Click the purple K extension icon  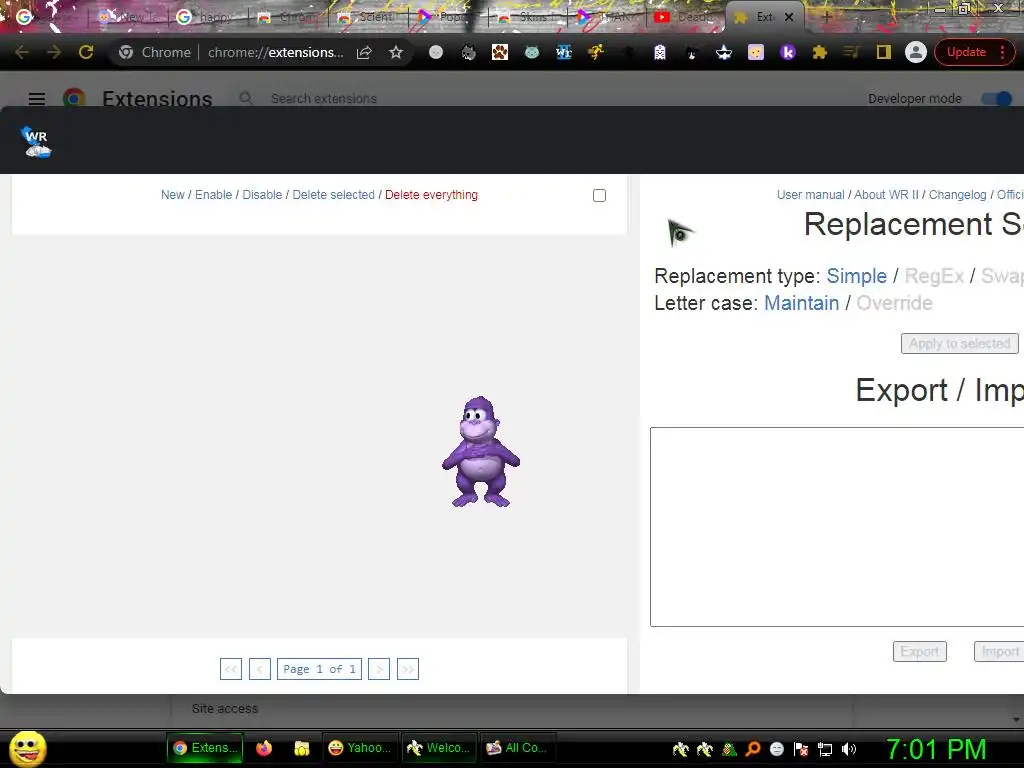point(788,52)
